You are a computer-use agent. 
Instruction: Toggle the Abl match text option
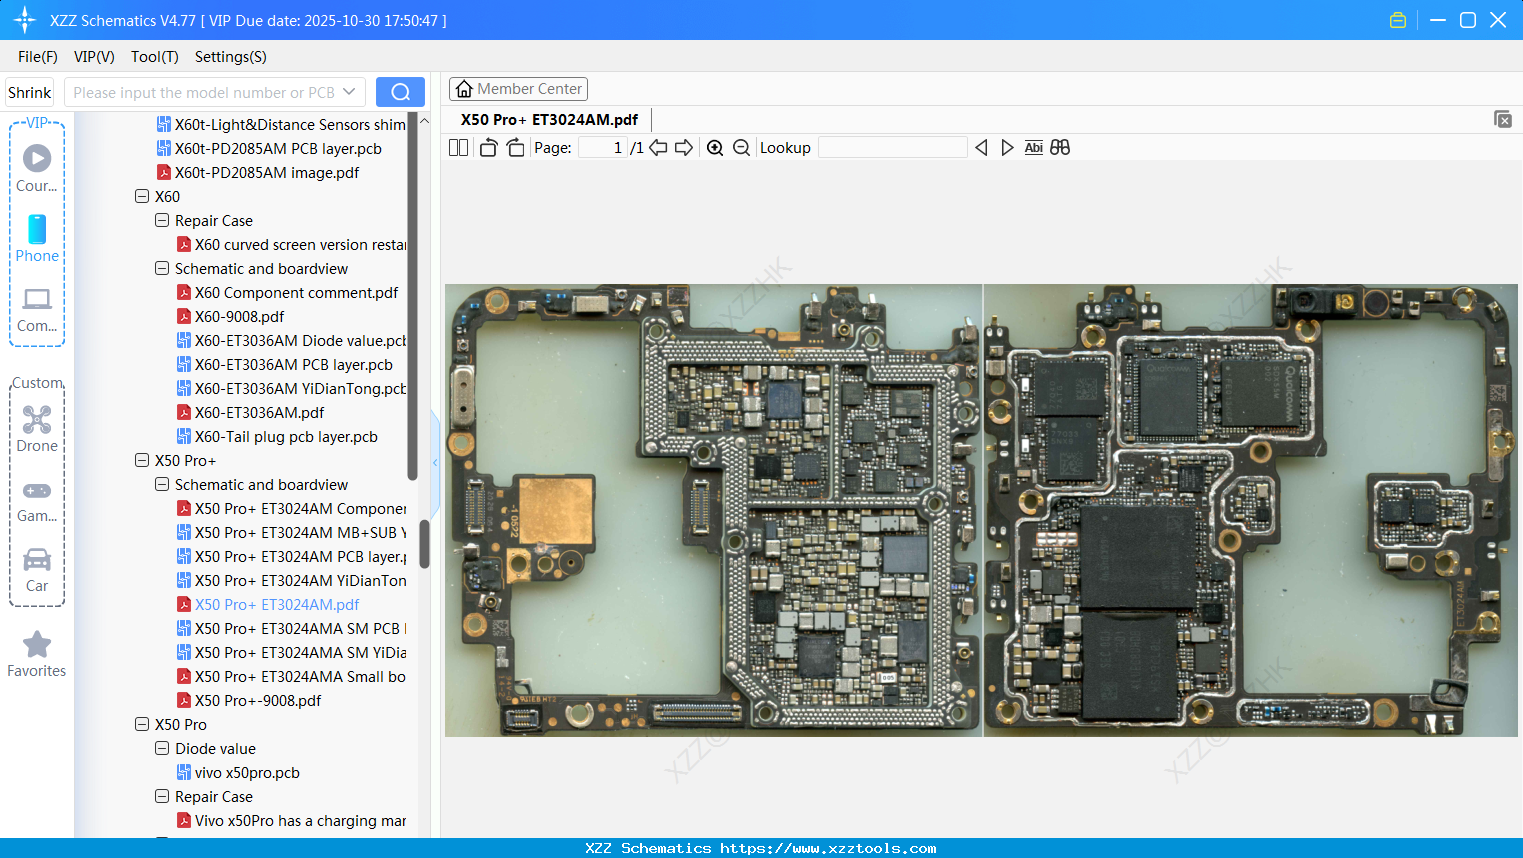1033,148
